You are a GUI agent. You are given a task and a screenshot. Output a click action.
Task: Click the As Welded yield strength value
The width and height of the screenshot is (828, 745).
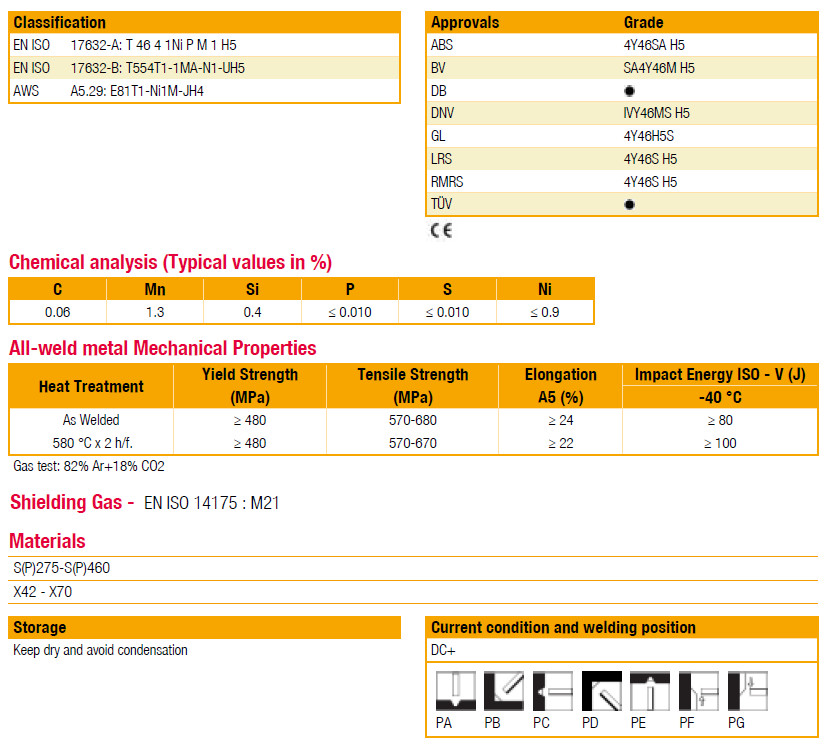coord(249,421)
